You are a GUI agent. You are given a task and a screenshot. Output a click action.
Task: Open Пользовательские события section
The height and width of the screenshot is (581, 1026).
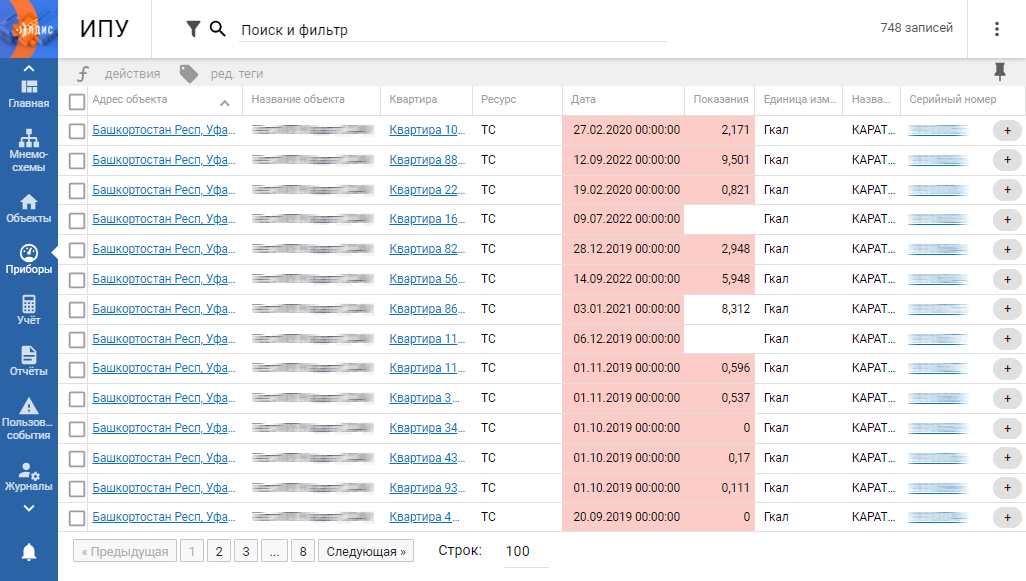(29, 419)
